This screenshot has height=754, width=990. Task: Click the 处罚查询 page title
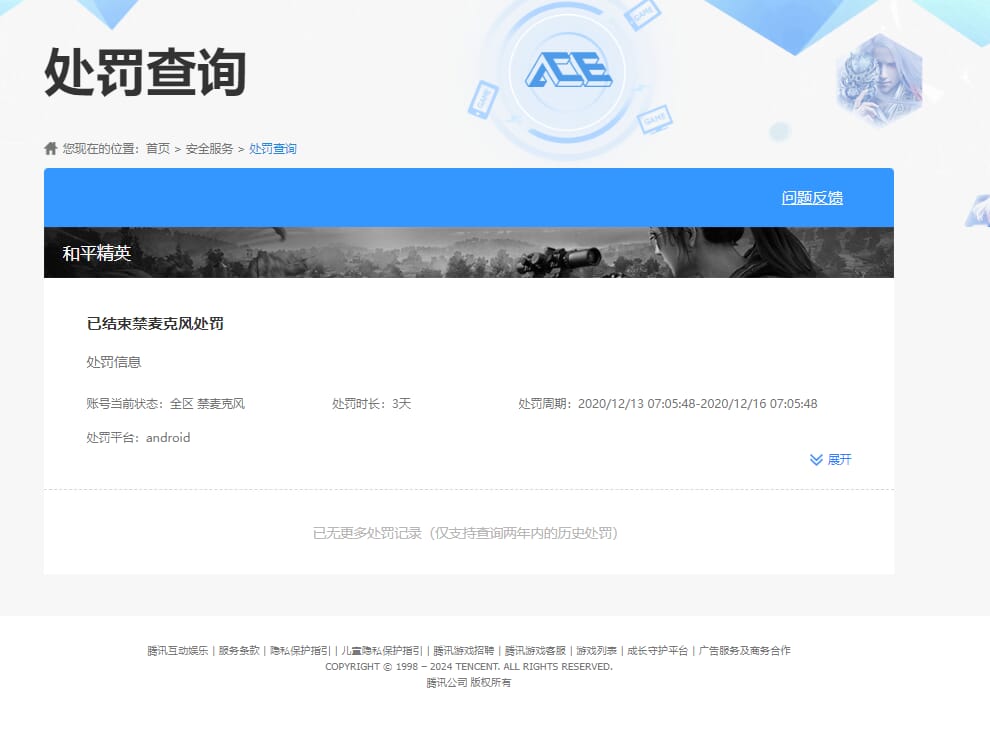click(x=145, y=72)
